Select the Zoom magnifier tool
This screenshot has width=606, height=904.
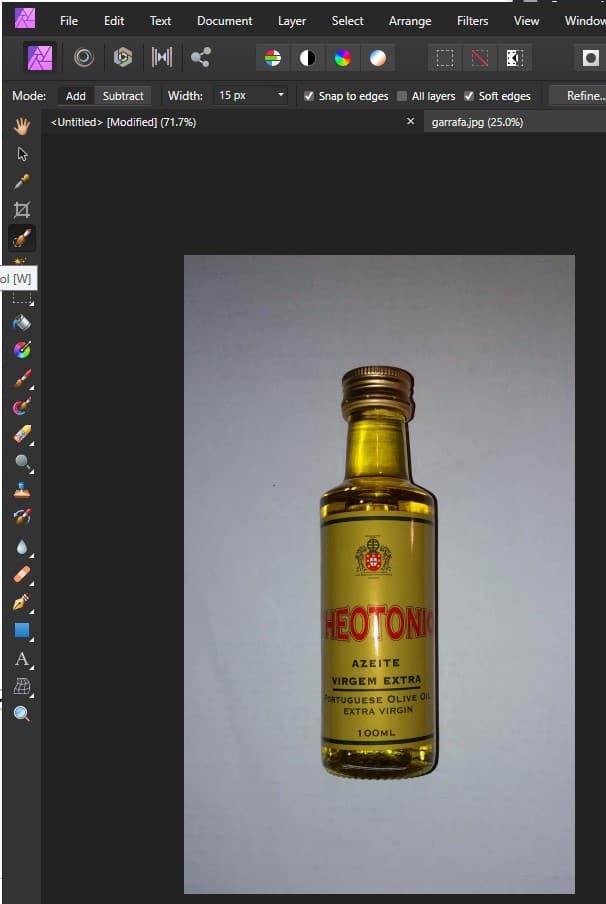[22, 714]
